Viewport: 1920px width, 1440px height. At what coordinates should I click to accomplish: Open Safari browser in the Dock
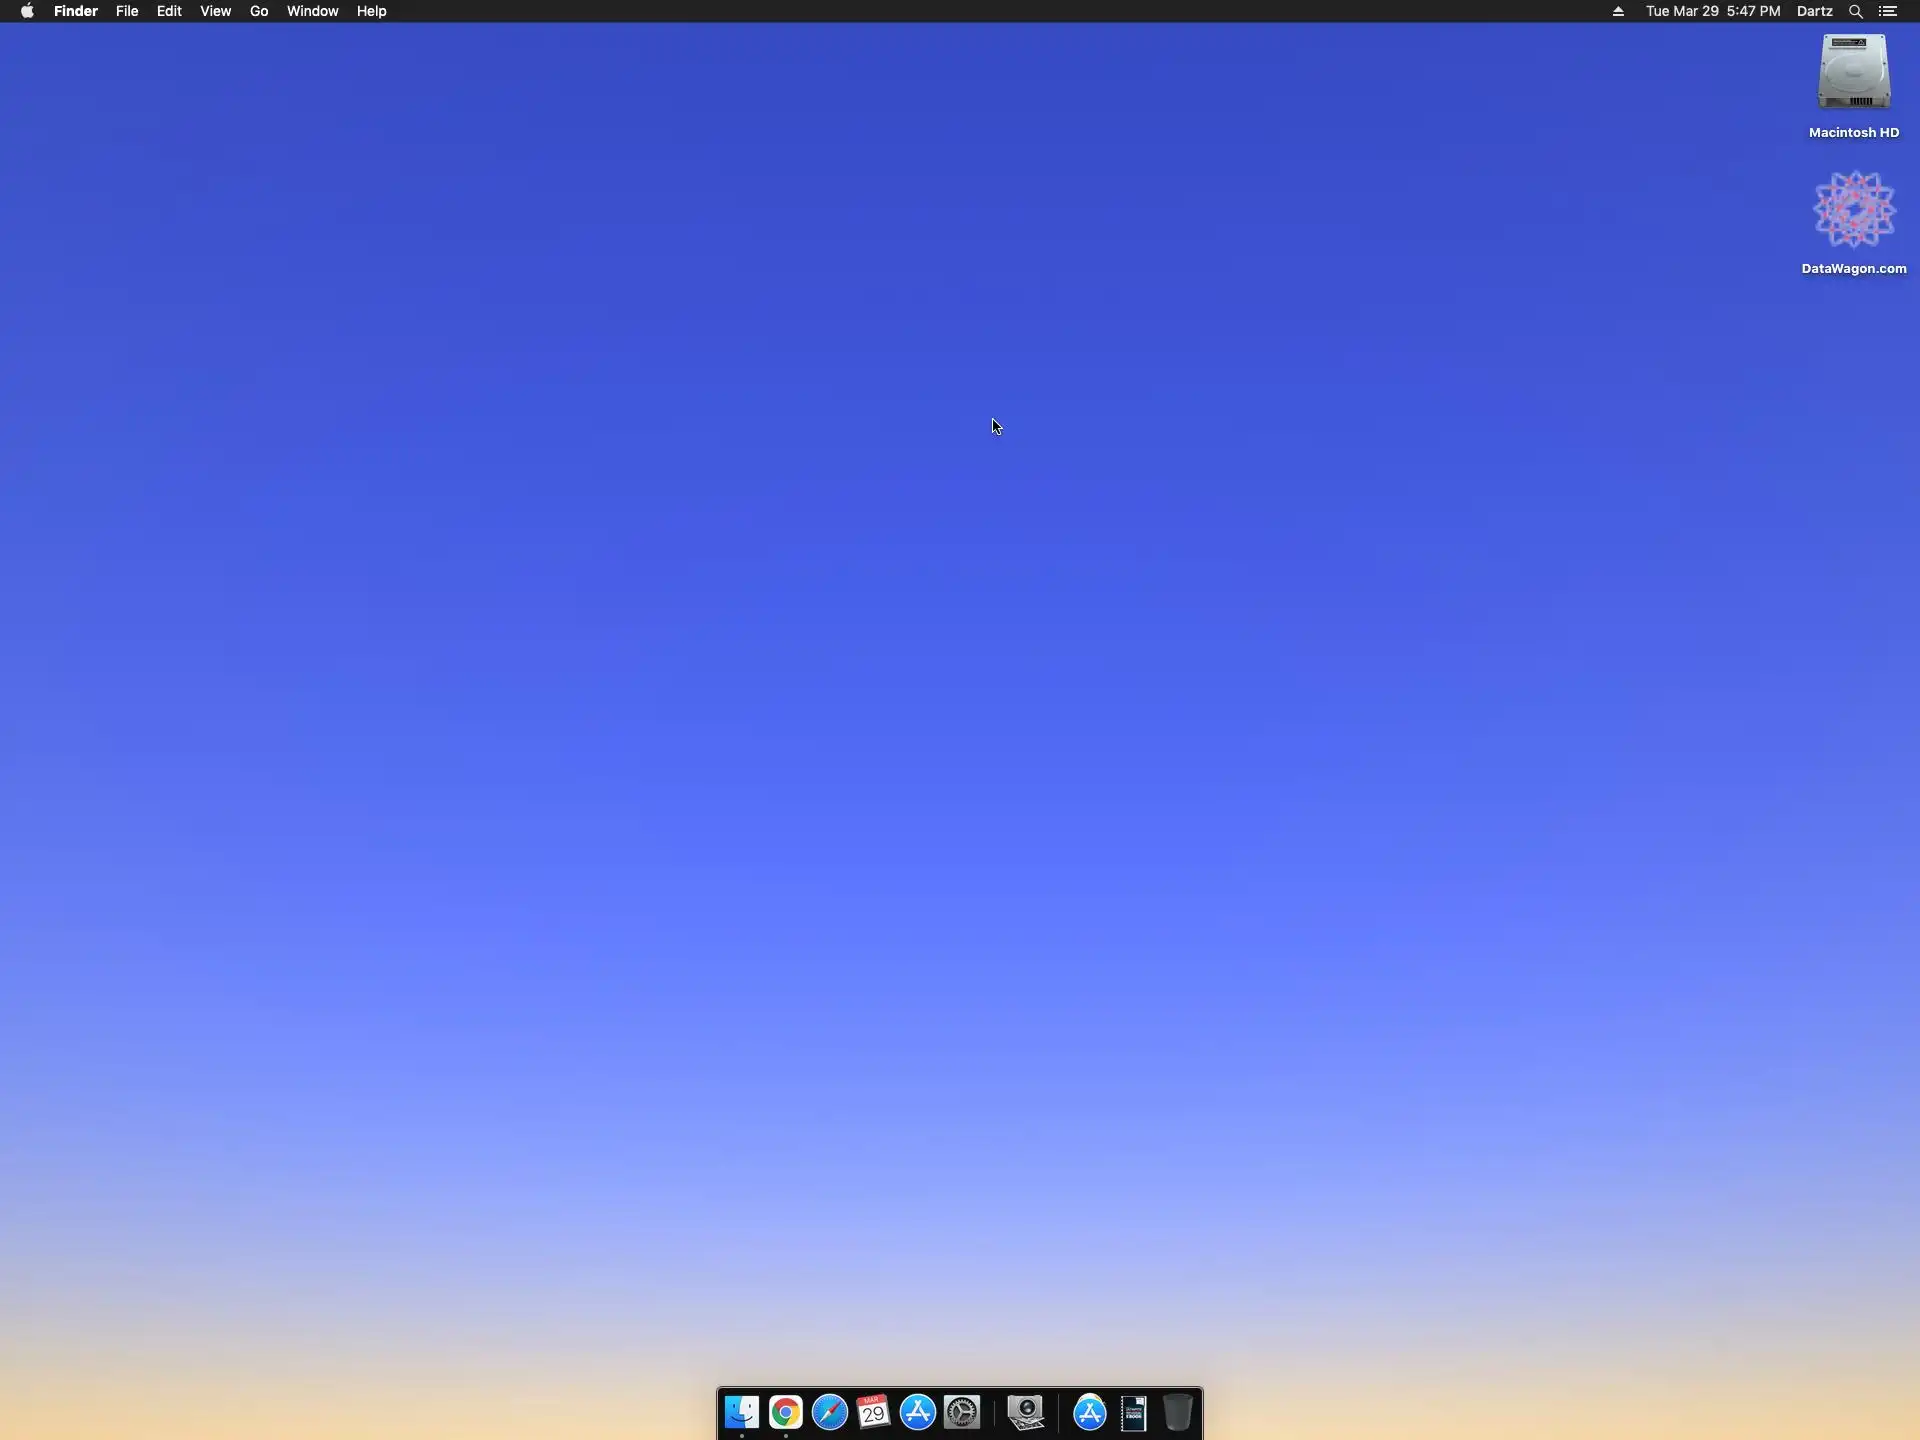[x=830, y=1412]
